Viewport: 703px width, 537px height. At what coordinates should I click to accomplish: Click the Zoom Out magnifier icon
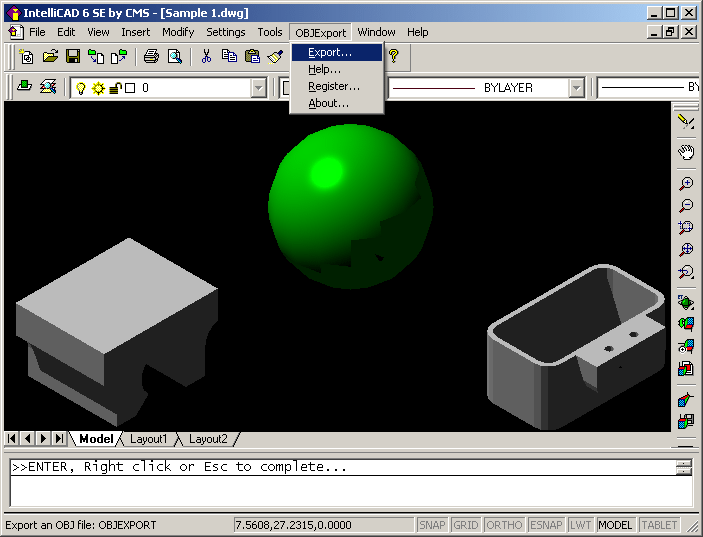click(686, 205)
